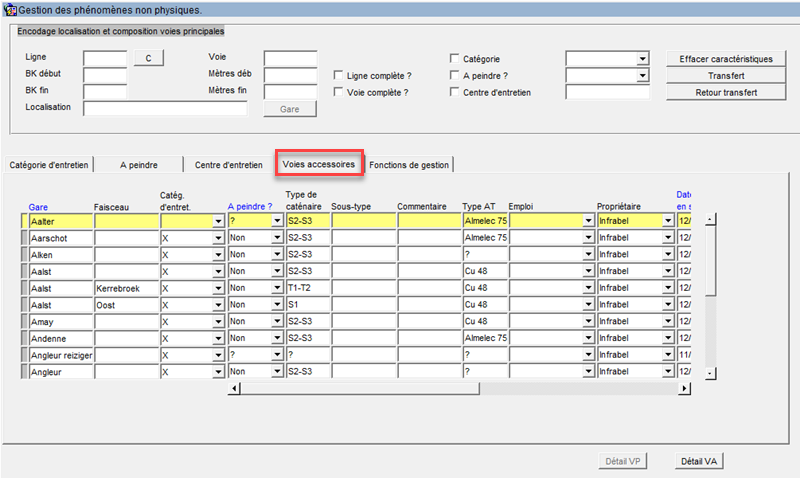Viewport: 800px width, 478px height.
Task: Click the Ligne input field
Action: tap(105, 58)
